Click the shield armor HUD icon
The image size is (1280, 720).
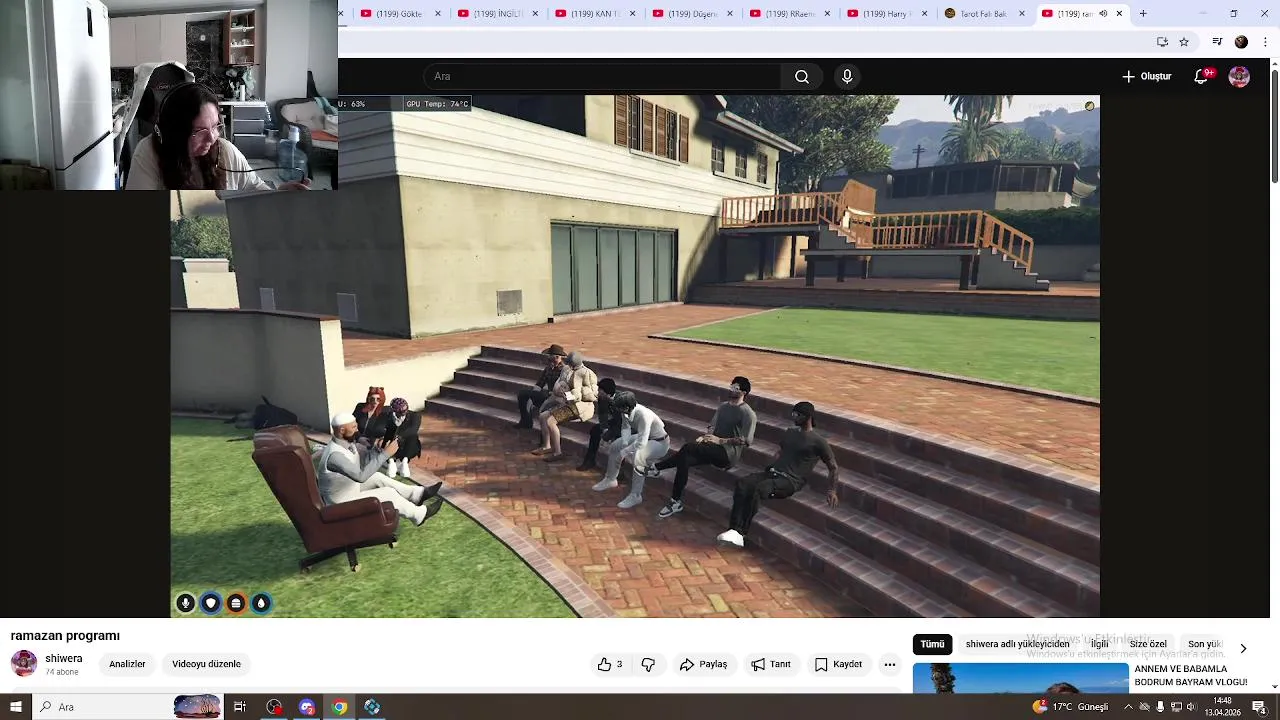210,603
